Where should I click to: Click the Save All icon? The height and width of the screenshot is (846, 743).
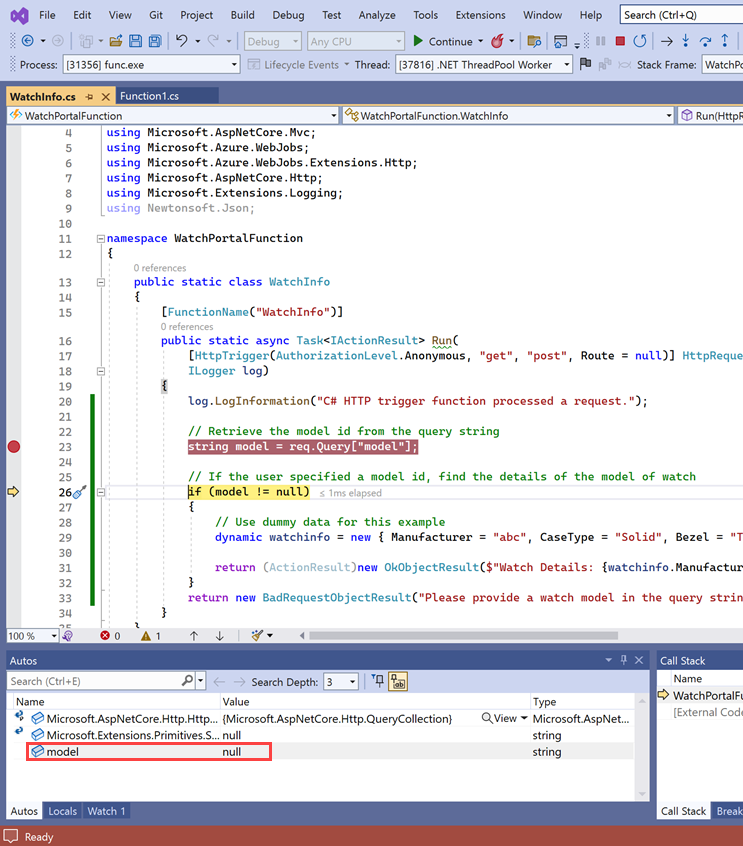(155, 41)
